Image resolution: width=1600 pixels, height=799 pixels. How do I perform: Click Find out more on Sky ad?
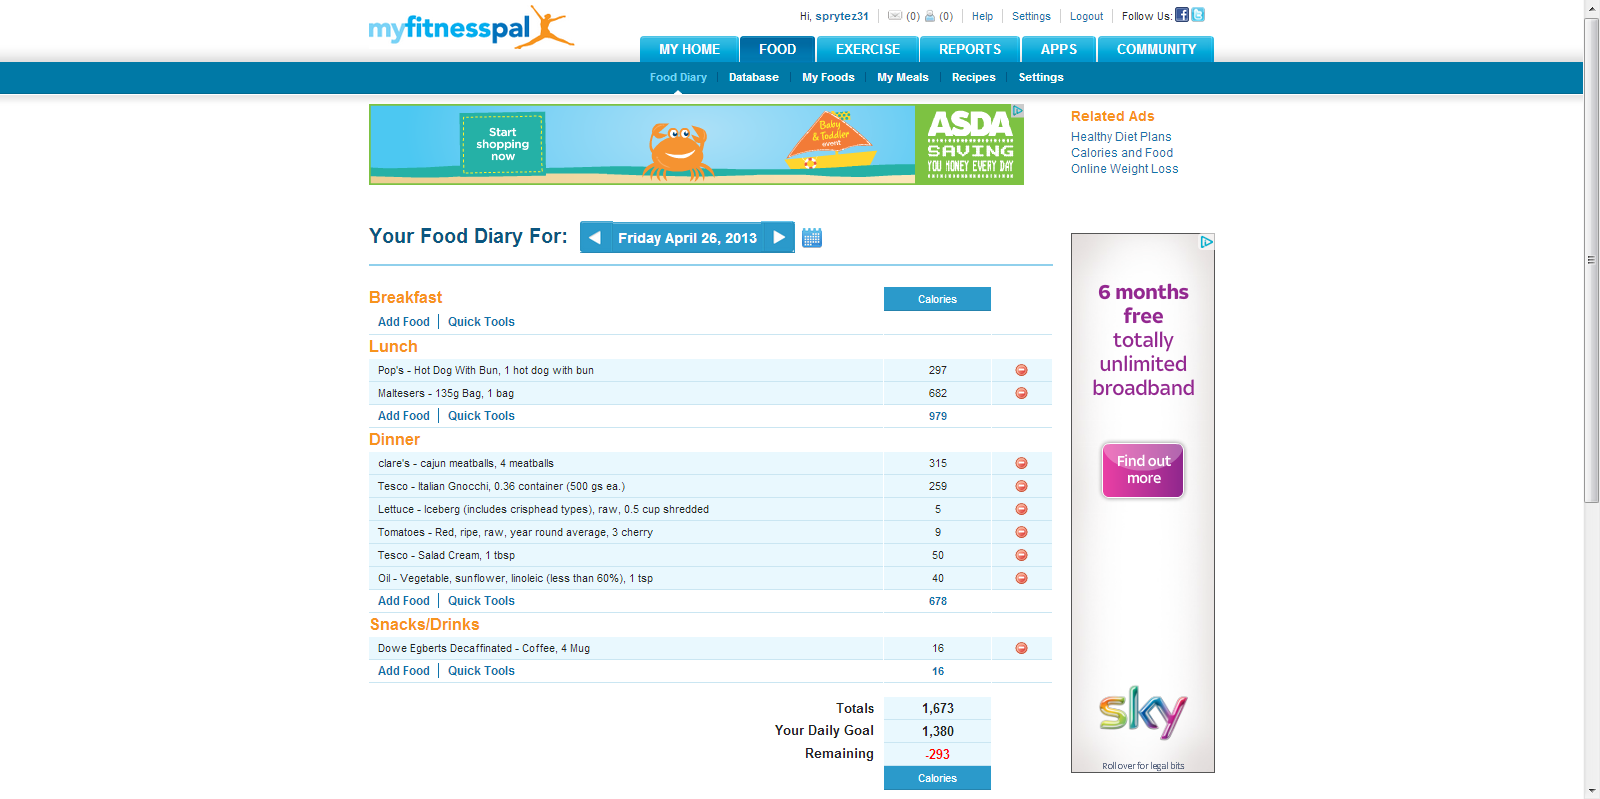(1143, 470)
